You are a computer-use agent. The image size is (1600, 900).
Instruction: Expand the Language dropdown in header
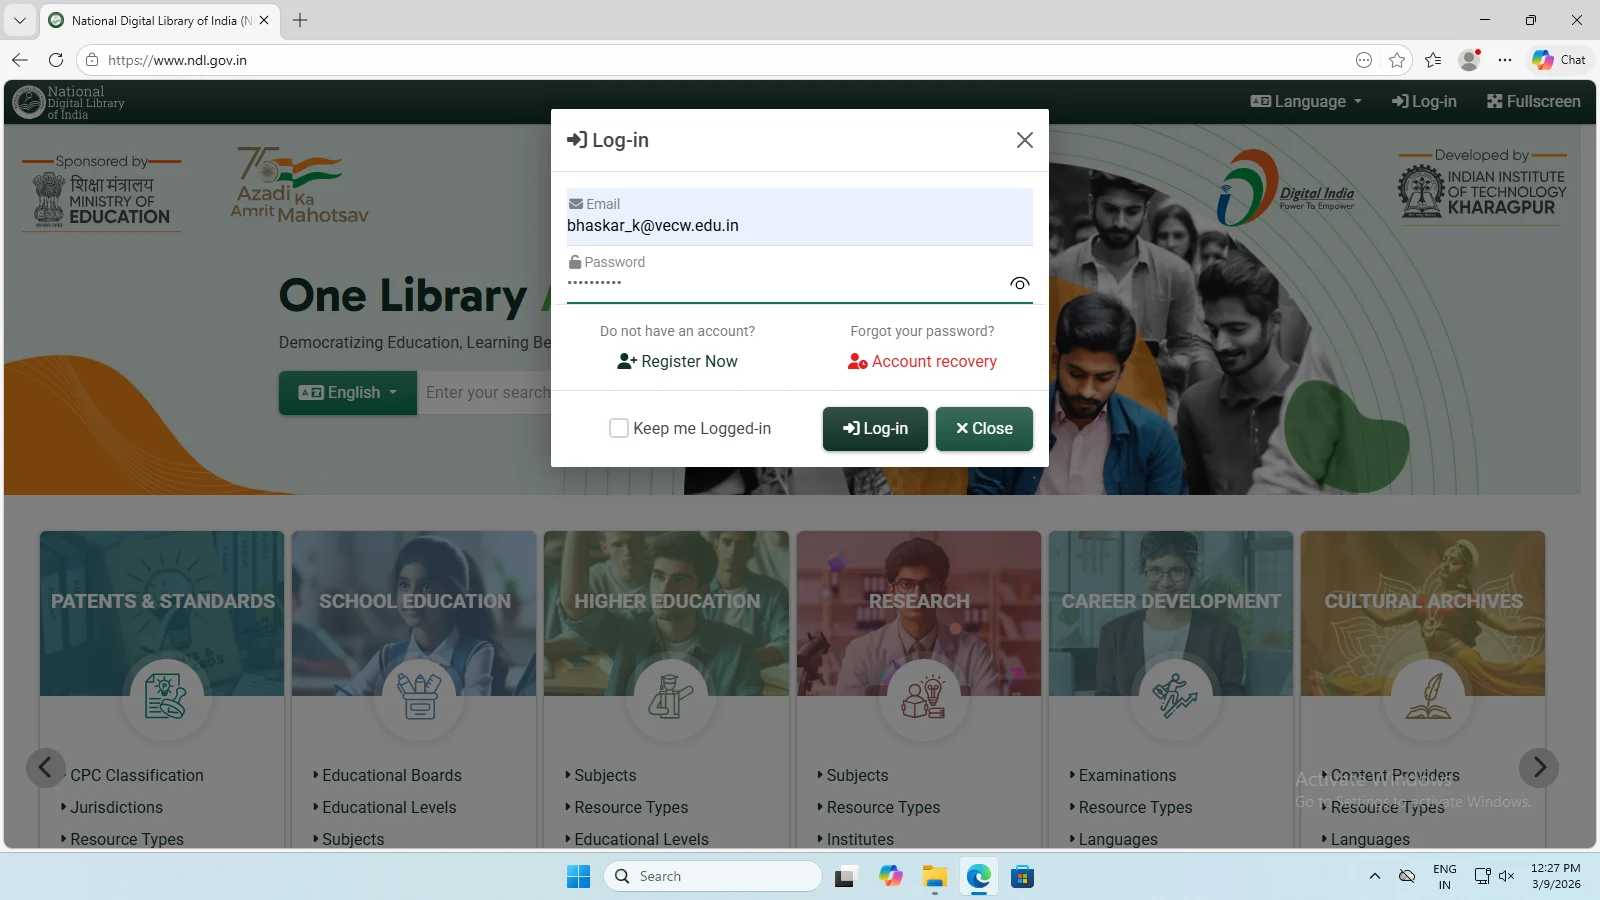point(1306,102)
